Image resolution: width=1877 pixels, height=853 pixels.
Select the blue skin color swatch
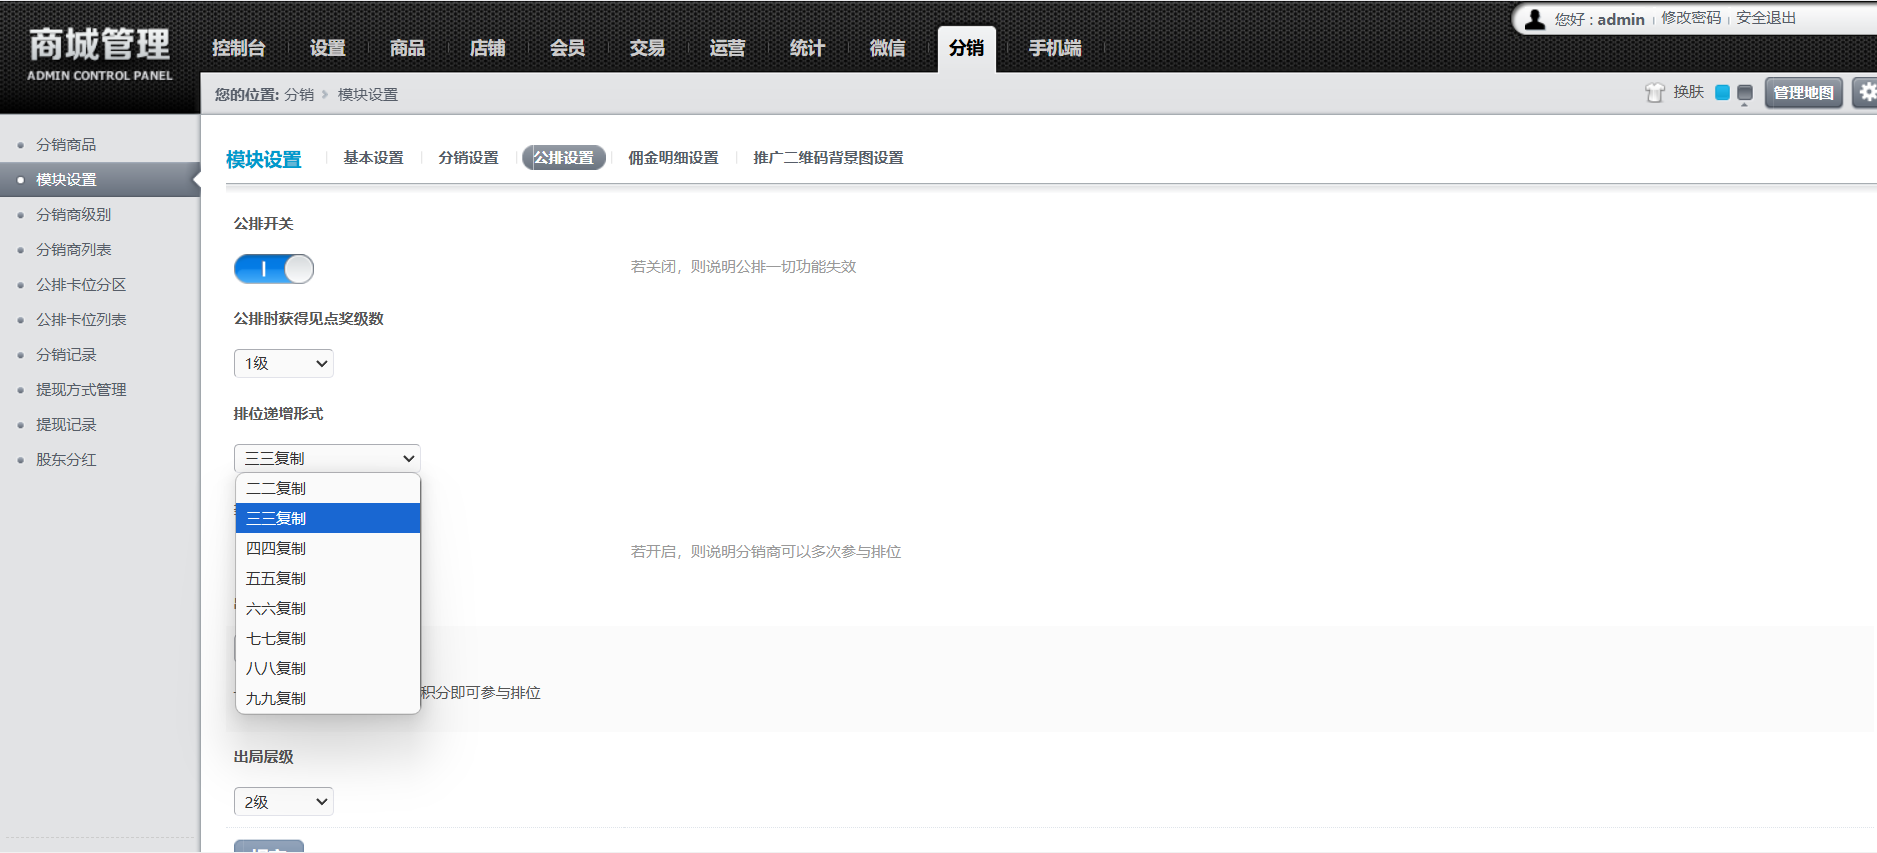point(1722,93)
